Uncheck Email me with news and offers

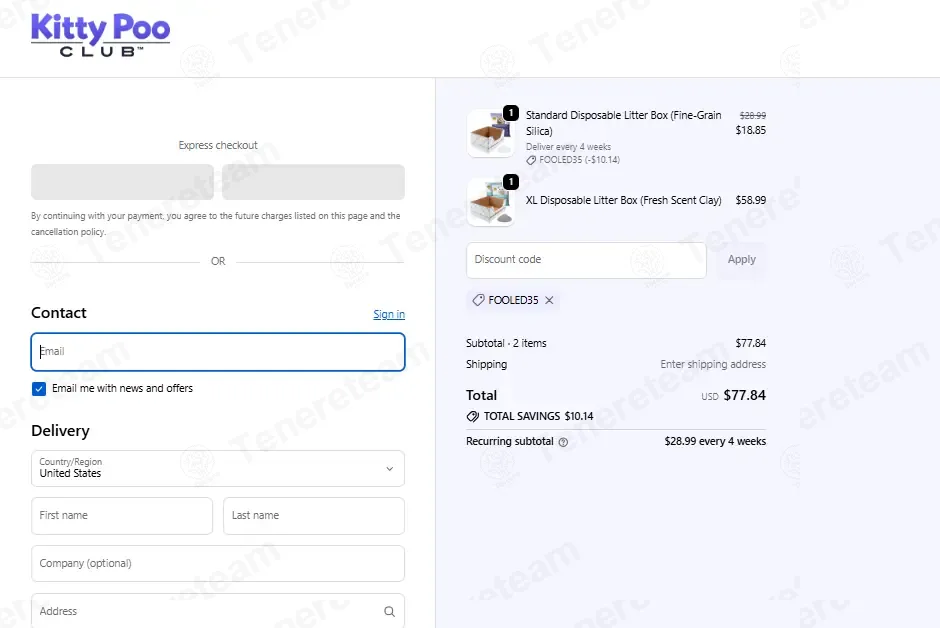point(39,389)
